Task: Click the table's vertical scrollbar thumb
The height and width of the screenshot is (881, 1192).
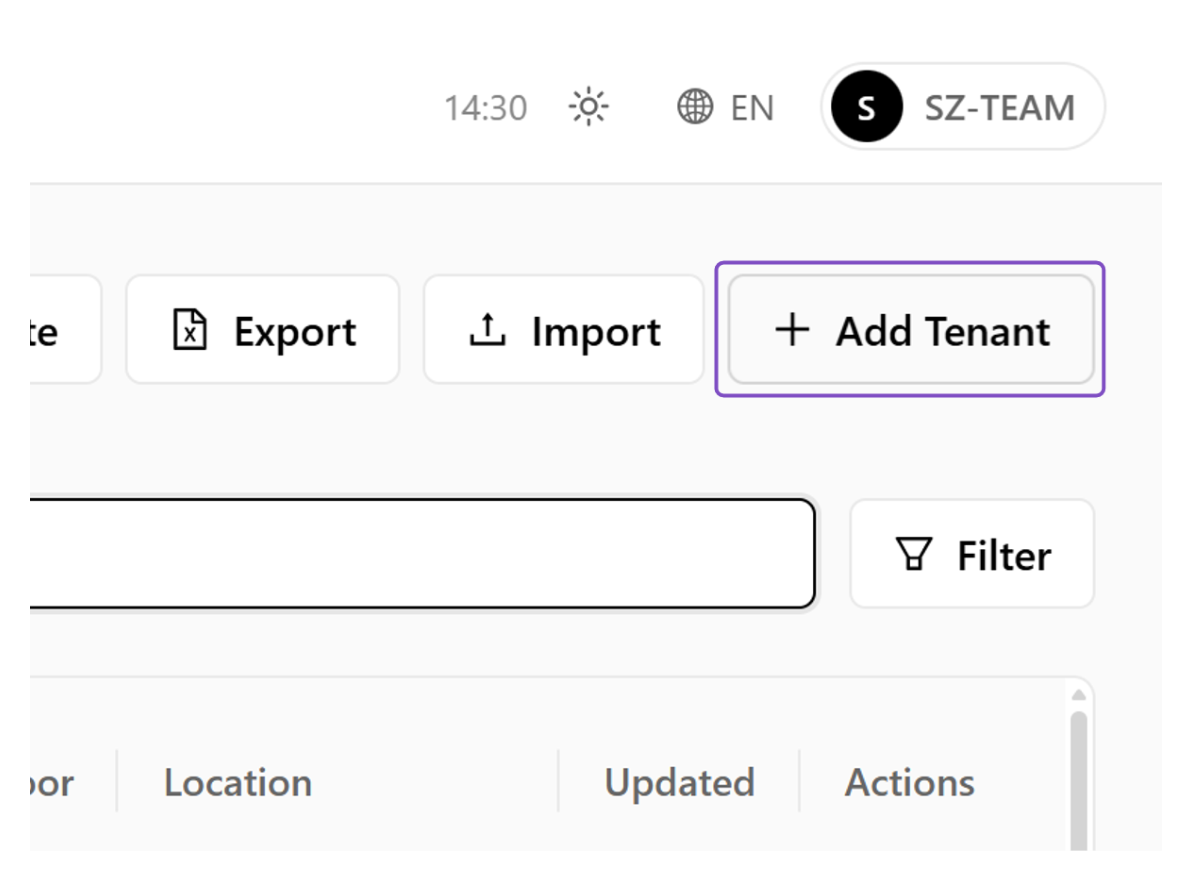Action: (1079, 781)
